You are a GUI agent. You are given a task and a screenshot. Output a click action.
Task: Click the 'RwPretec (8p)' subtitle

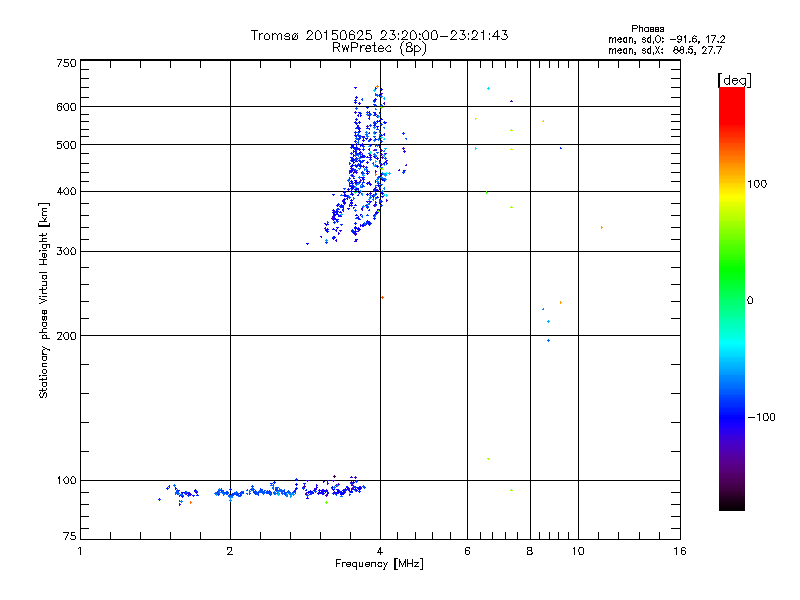point(379,48)
